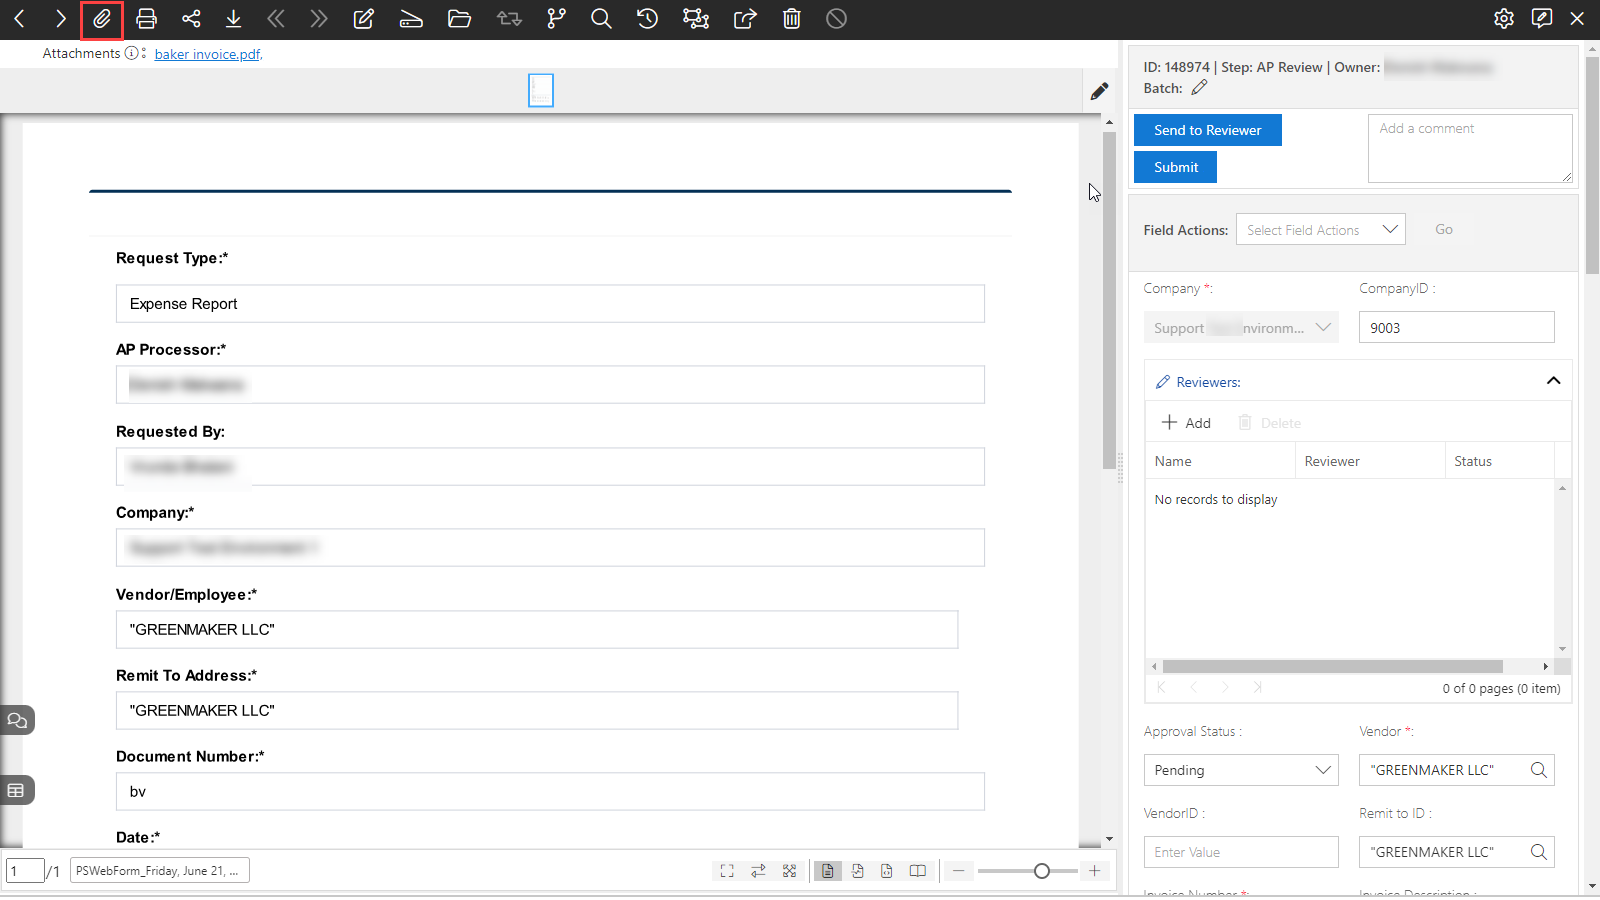The height and width of the screenshot is (900, 1600).
Task: Click the Send to Reviewer button
Action: pyautogui.click(x=1208, y=130)
